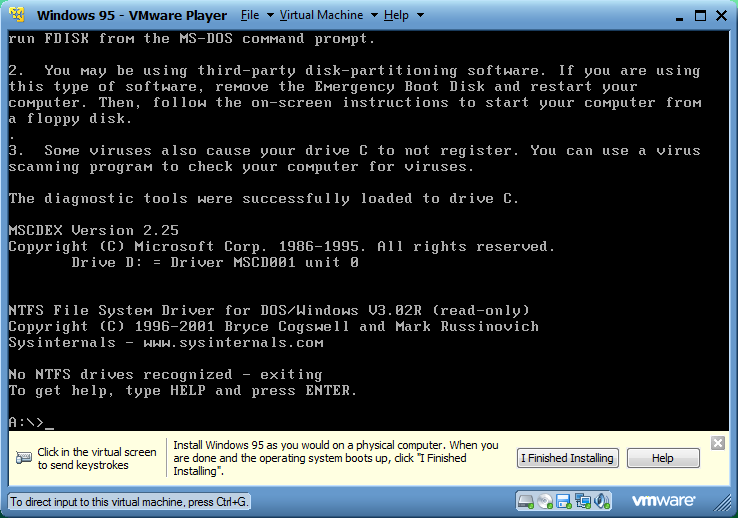Click the floppy drive device icon
The image size is (738, 518).
(x=564, y=502)
